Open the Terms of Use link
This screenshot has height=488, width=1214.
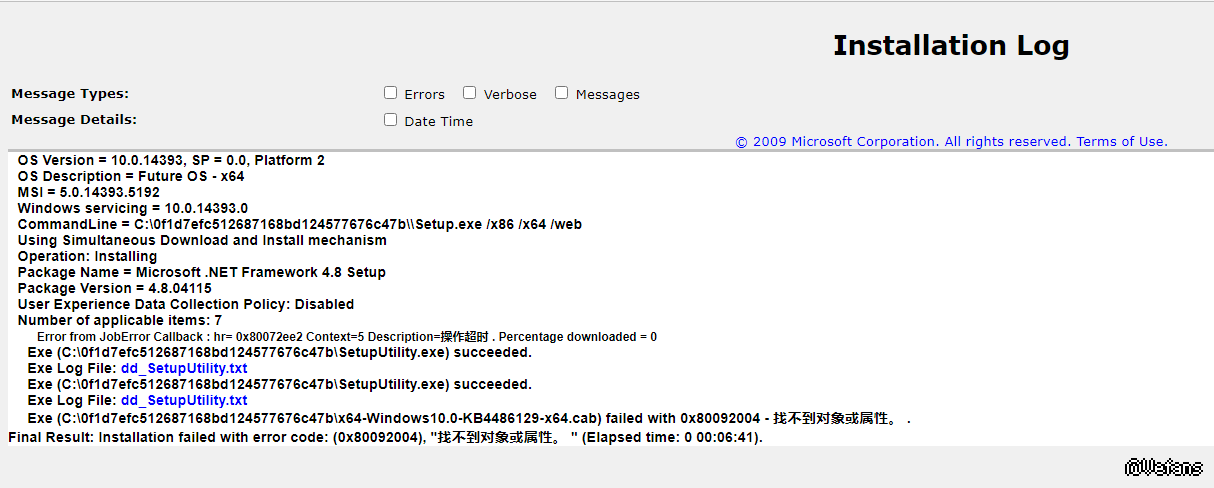point(1121,142)
